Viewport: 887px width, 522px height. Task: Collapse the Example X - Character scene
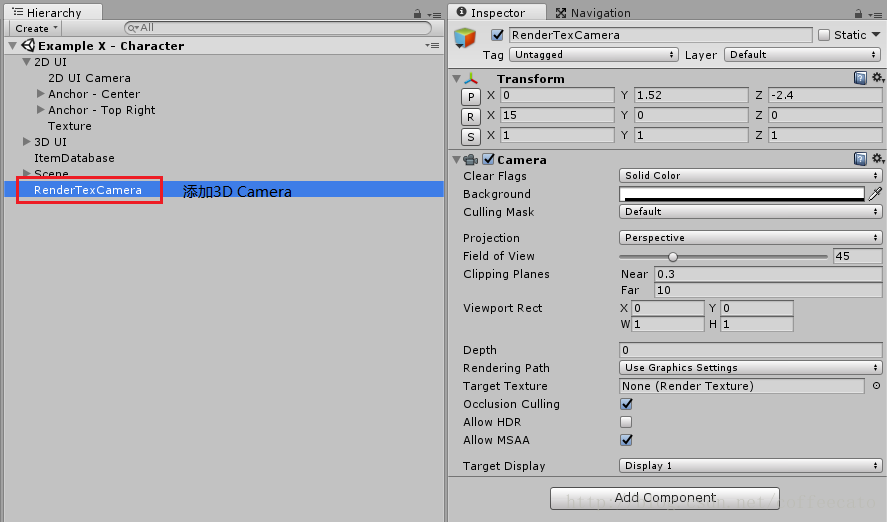click(13, 46)
